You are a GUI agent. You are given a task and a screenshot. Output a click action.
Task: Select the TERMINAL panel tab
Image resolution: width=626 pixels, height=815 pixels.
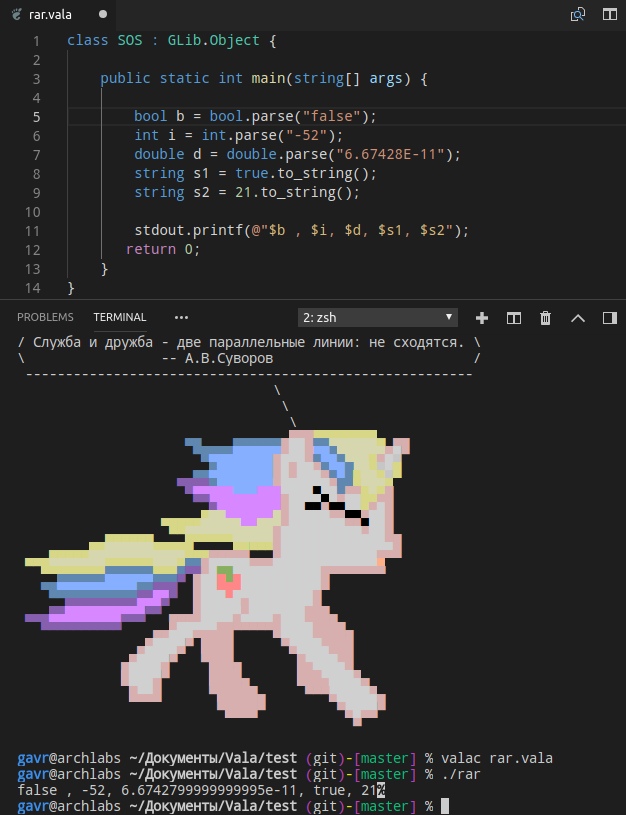120,317
